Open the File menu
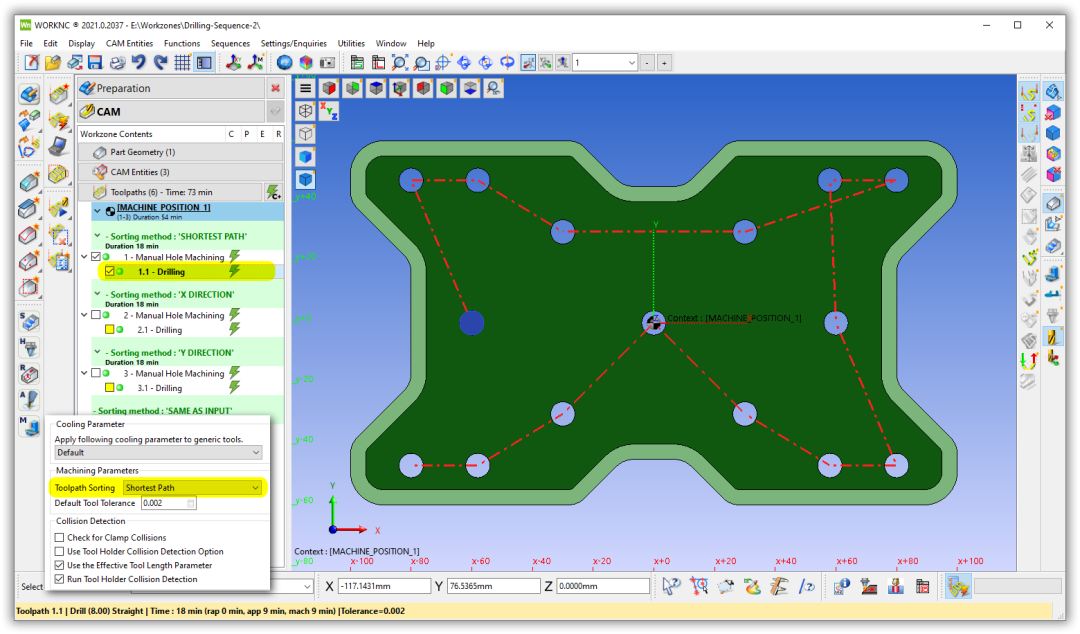The width and height of the screenshot is (1080, 634). [26, 43]
